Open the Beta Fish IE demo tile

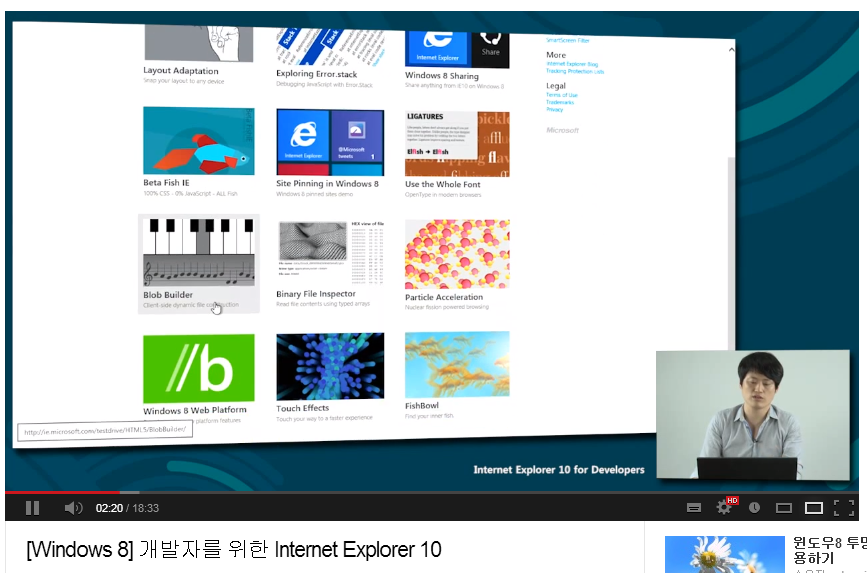tap(199, 152)
